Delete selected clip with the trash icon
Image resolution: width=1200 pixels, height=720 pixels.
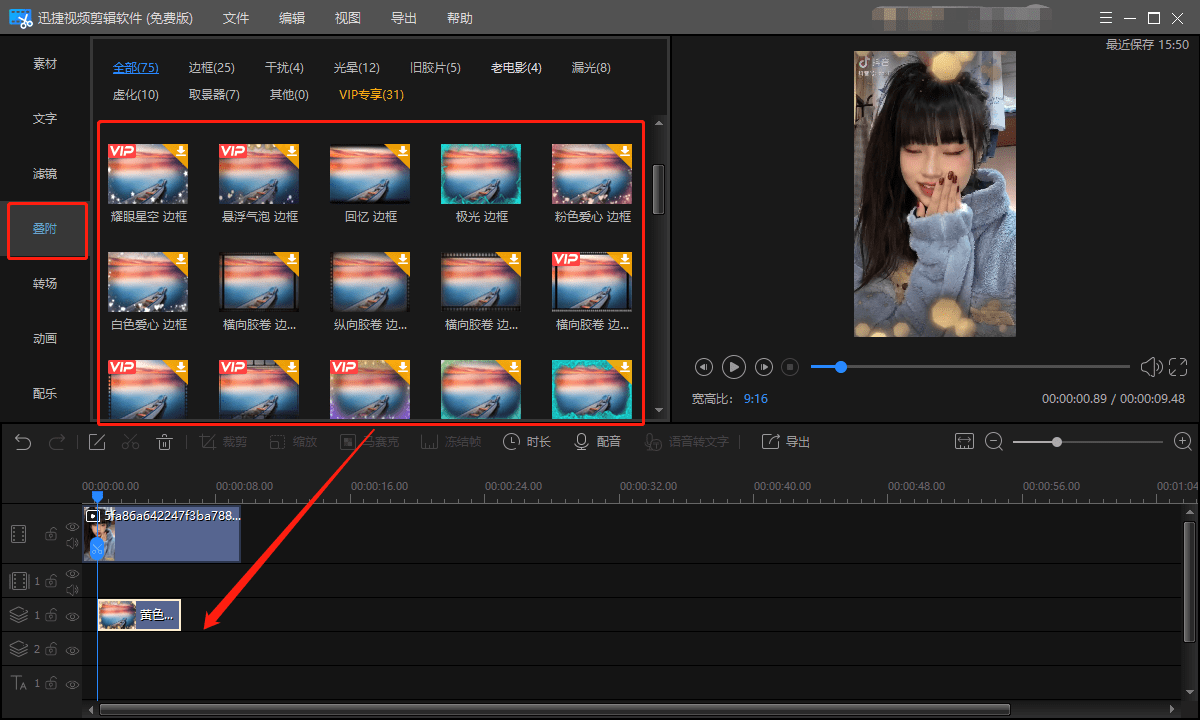coord(165,442)
